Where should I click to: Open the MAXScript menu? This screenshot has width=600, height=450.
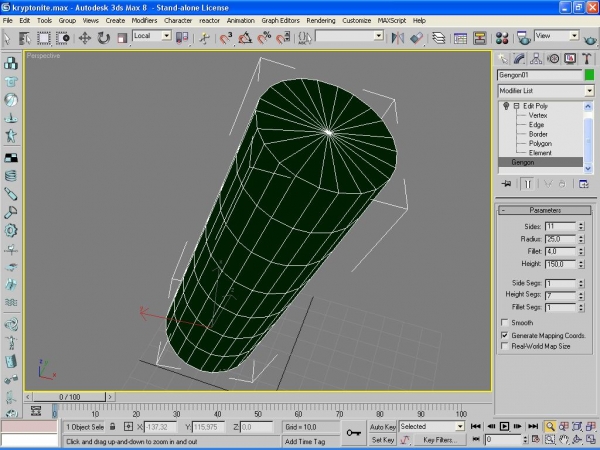(392, 21)
